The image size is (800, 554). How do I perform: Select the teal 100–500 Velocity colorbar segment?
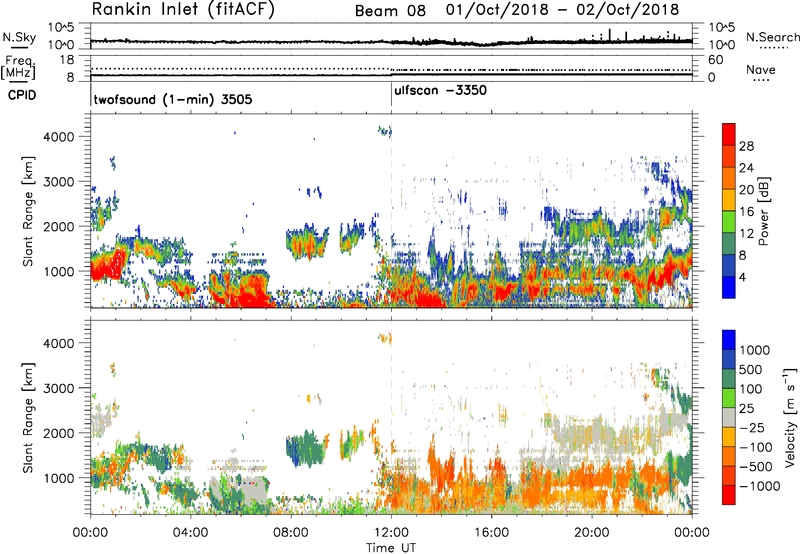pyautogui.click(x=729, y=379)
